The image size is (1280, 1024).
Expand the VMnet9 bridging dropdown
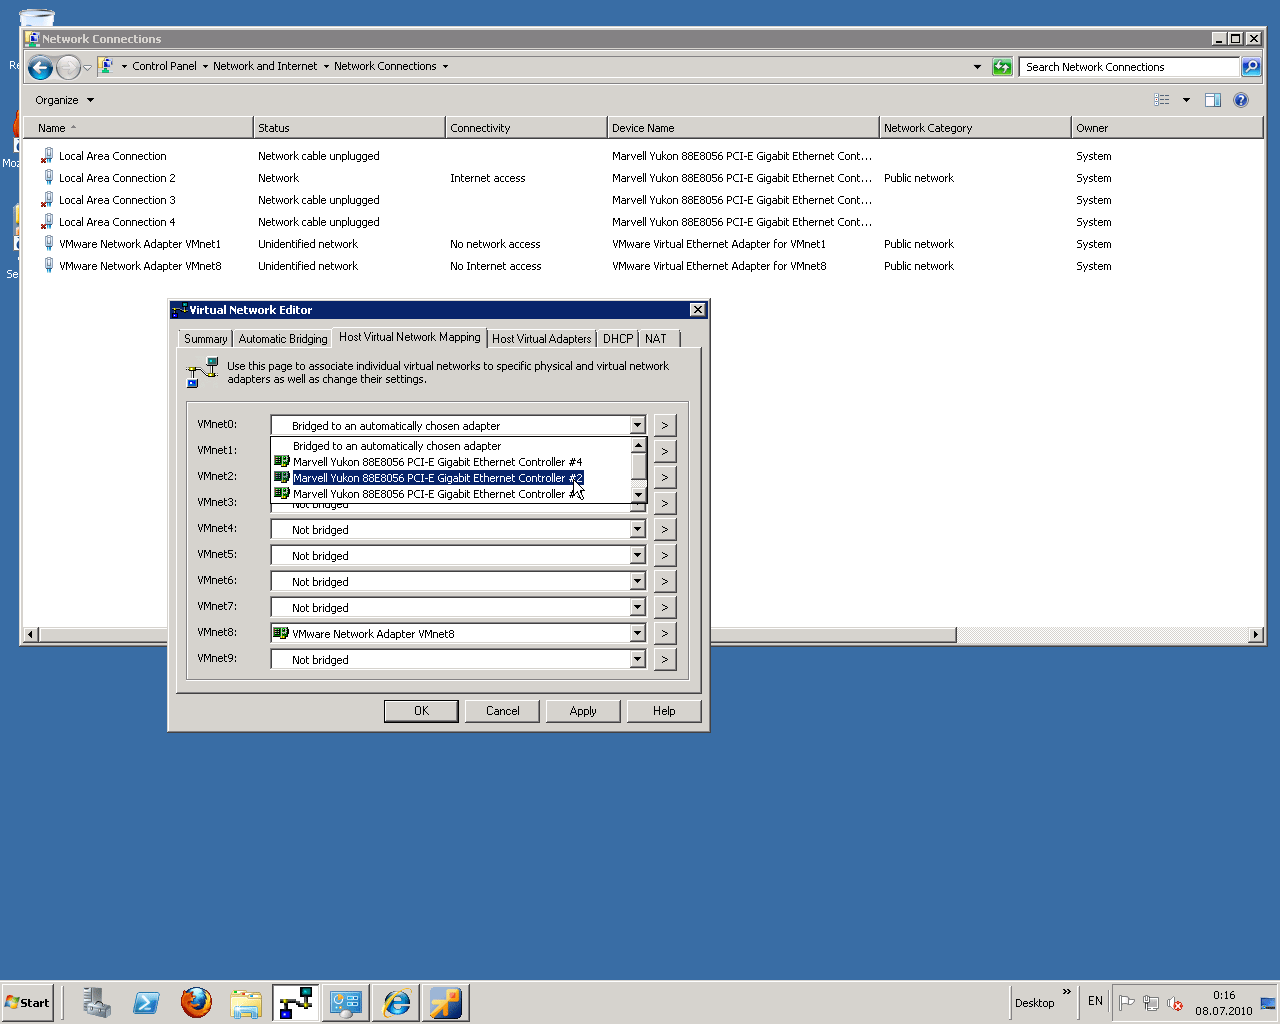click(637, 659)
